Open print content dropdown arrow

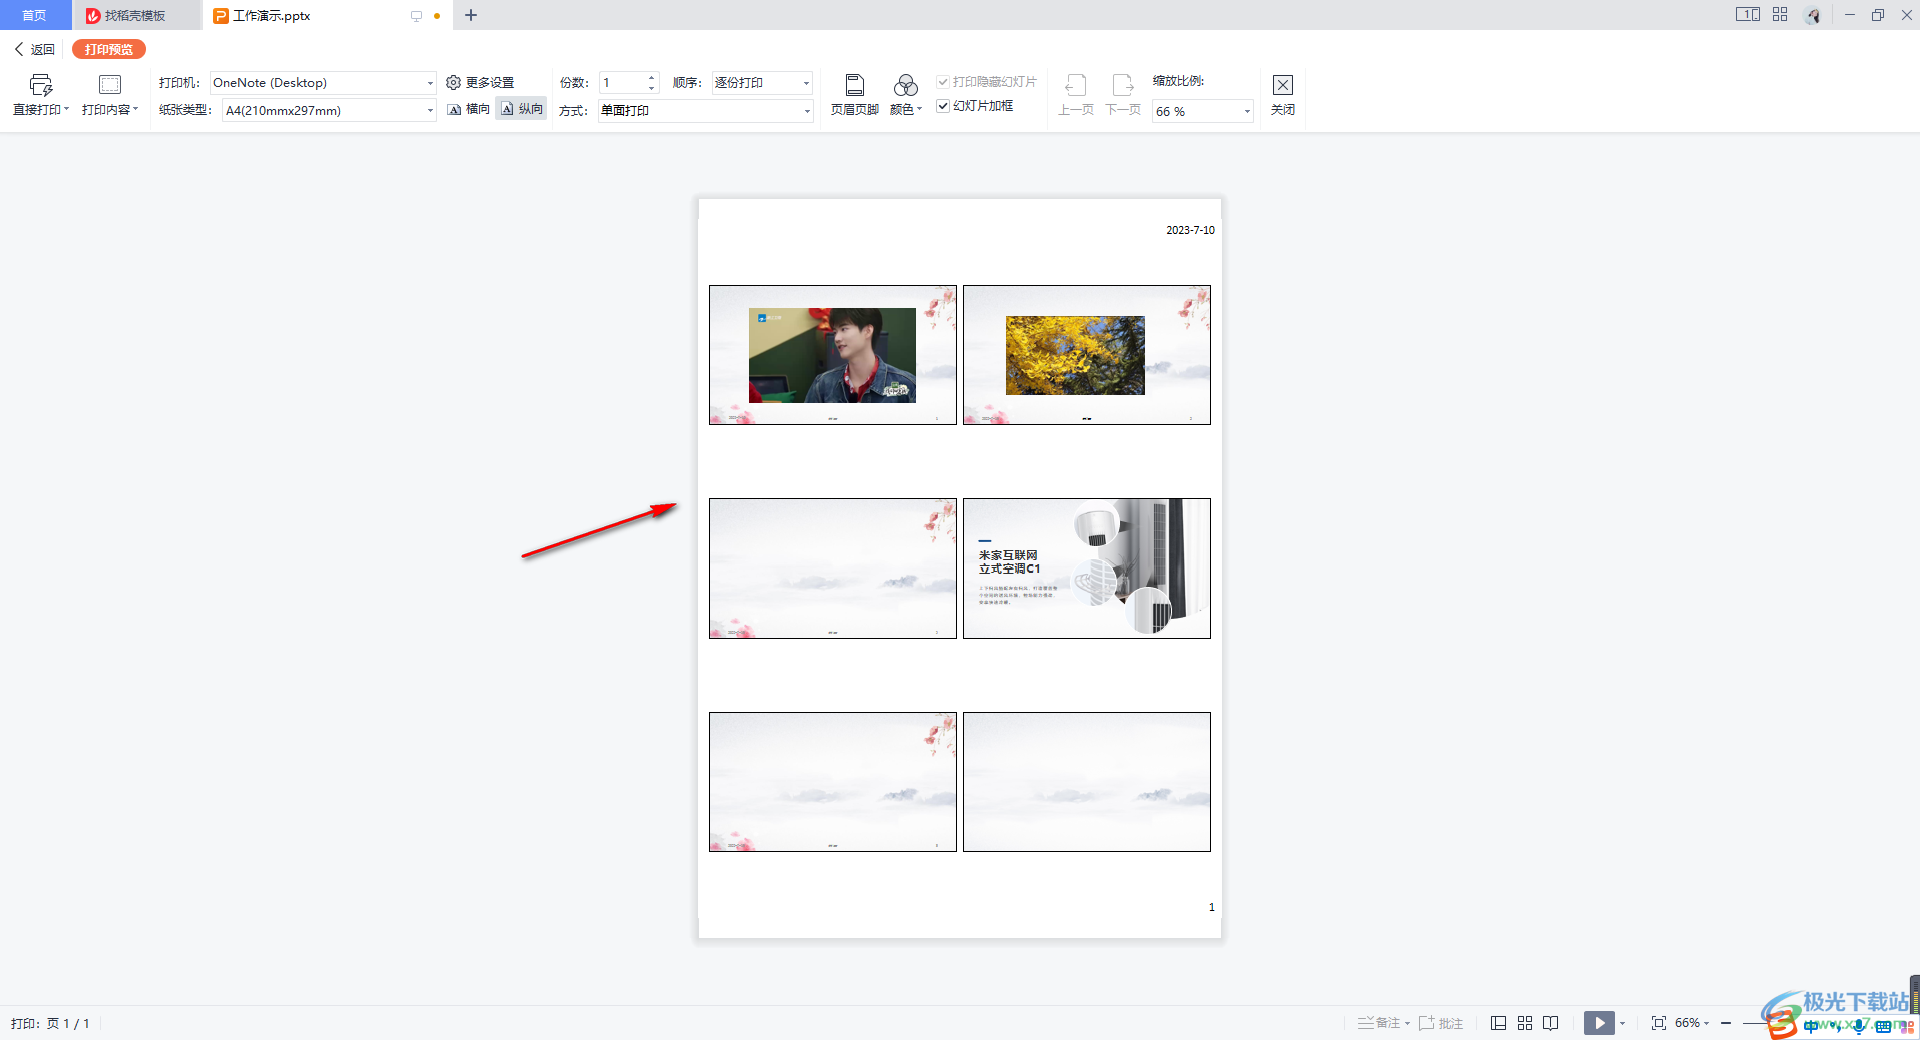(x=136, y=109)
